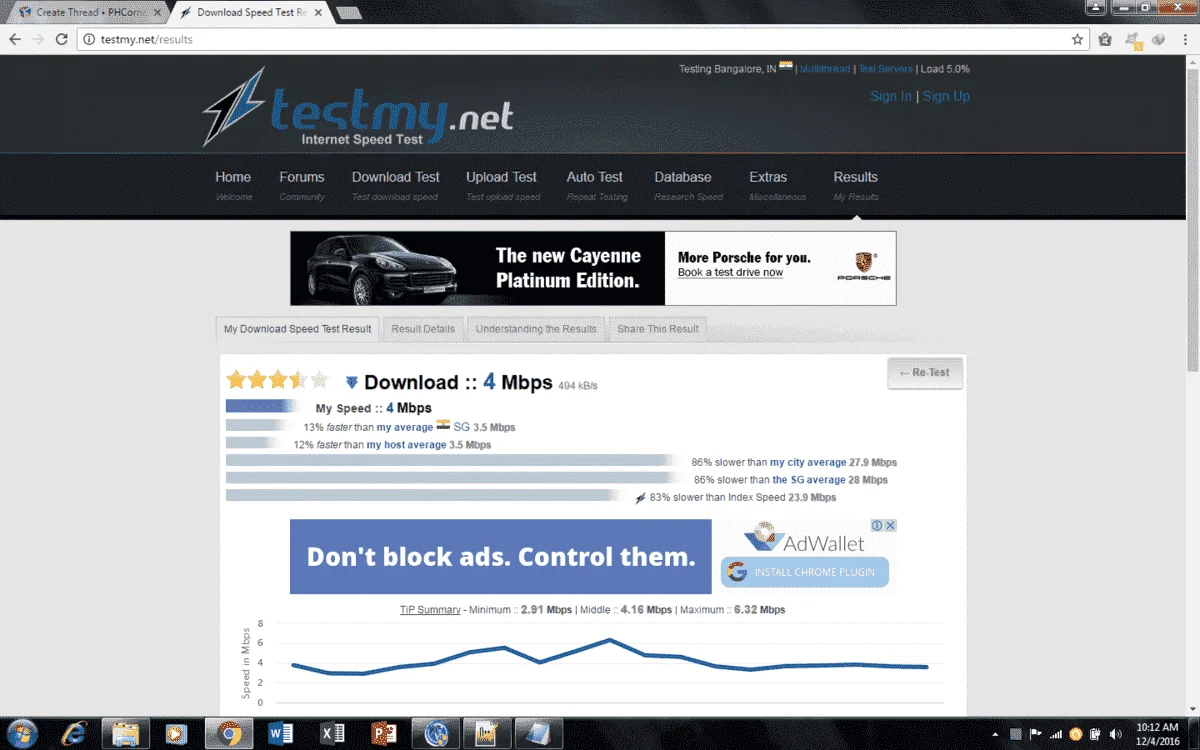The image size is (1200, 750).
Task: Click the Multithread link in the header
Action: pyautogui.click(x=825, y=69)
